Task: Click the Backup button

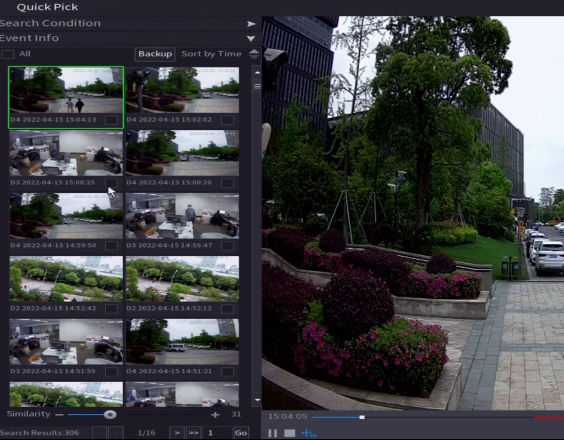Action: tap(155, 54)
